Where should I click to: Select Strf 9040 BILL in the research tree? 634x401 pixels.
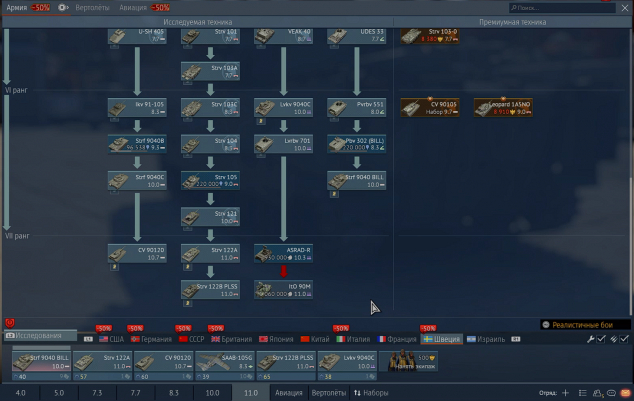[x=357, y=180]
